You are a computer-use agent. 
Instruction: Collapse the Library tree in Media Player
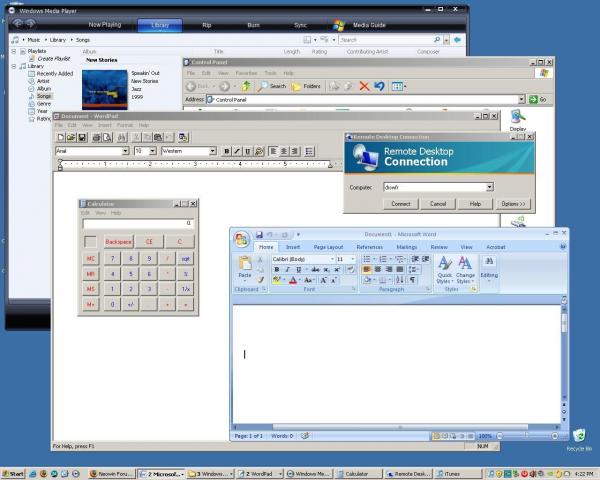point(14,66)
